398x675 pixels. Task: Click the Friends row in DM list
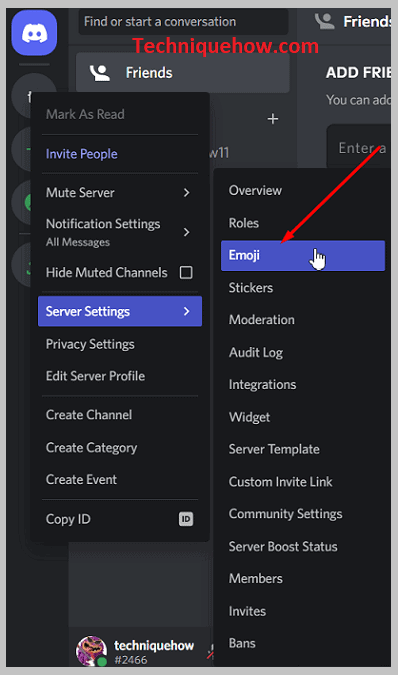pyautogui.click(x=183, y=73)
